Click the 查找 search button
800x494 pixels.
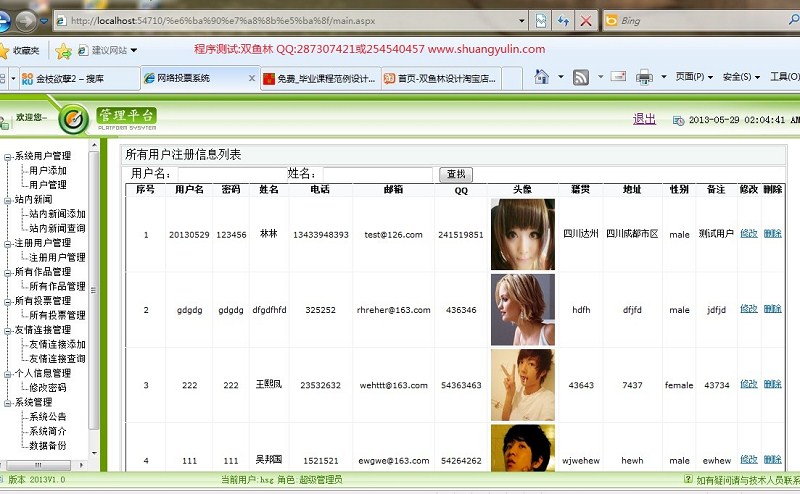tap(456, 175)
